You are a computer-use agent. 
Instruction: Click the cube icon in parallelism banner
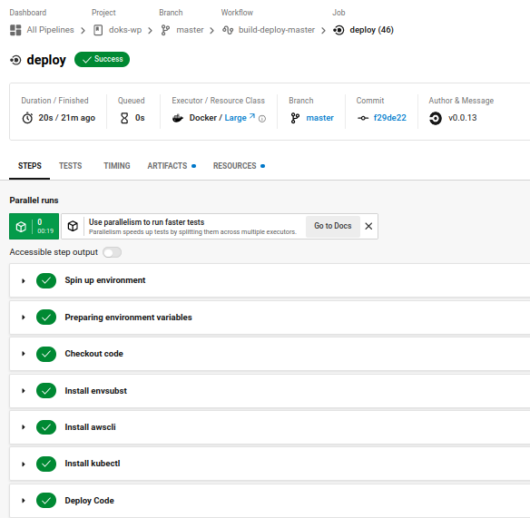coord(73,226)
